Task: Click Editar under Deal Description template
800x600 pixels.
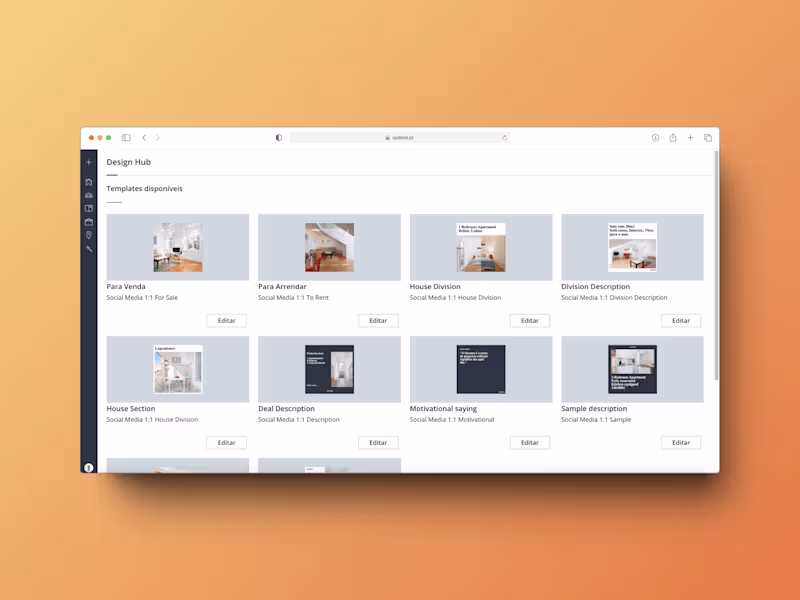Action: (378, 442)
